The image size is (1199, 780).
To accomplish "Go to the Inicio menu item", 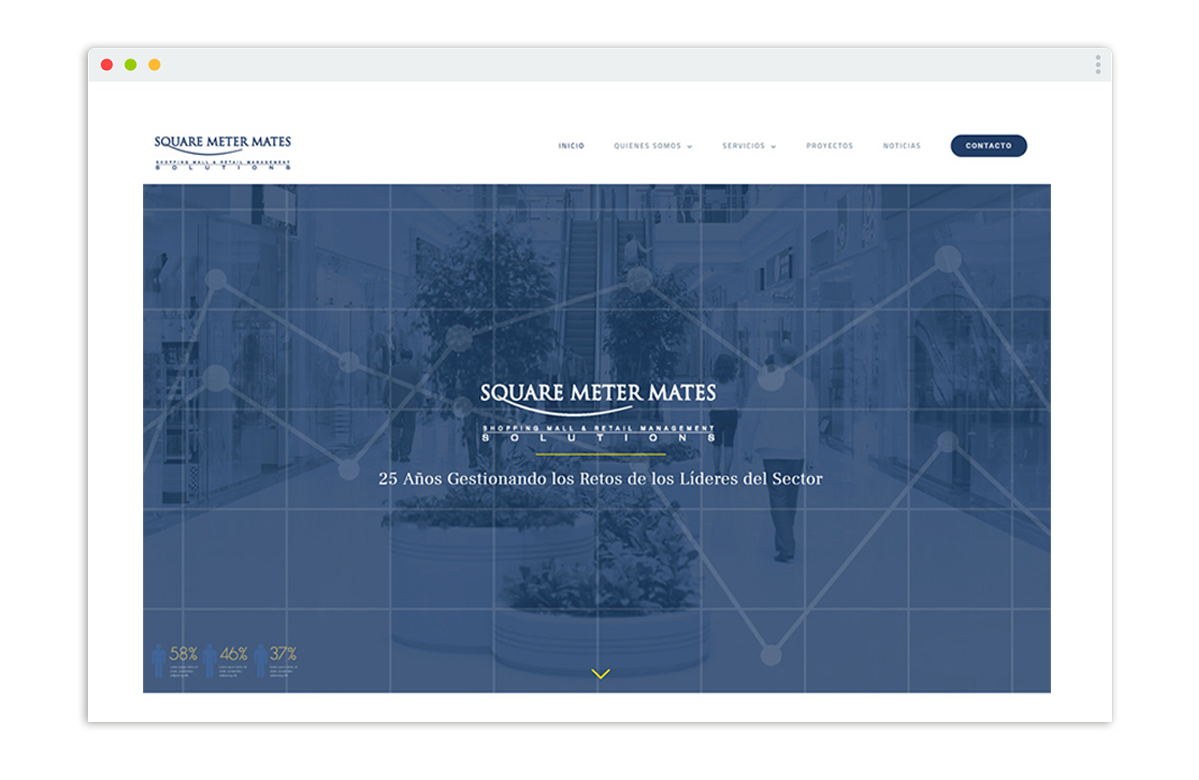I will pos(571,146).
